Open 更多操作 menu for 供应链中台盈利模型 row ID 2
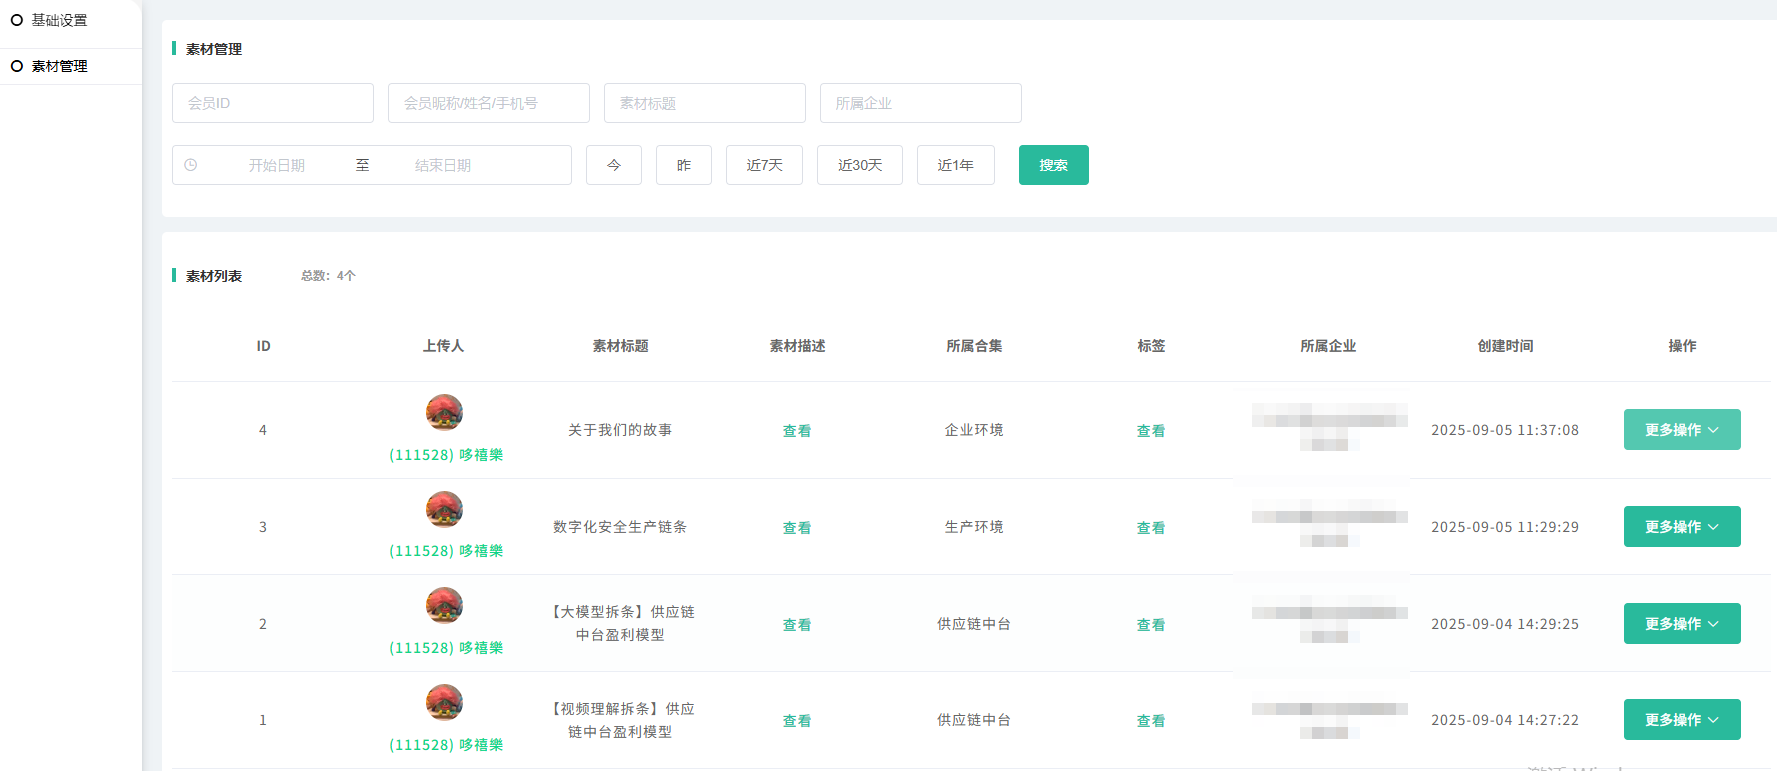The image size is (1777, 771). [1681, 624]
